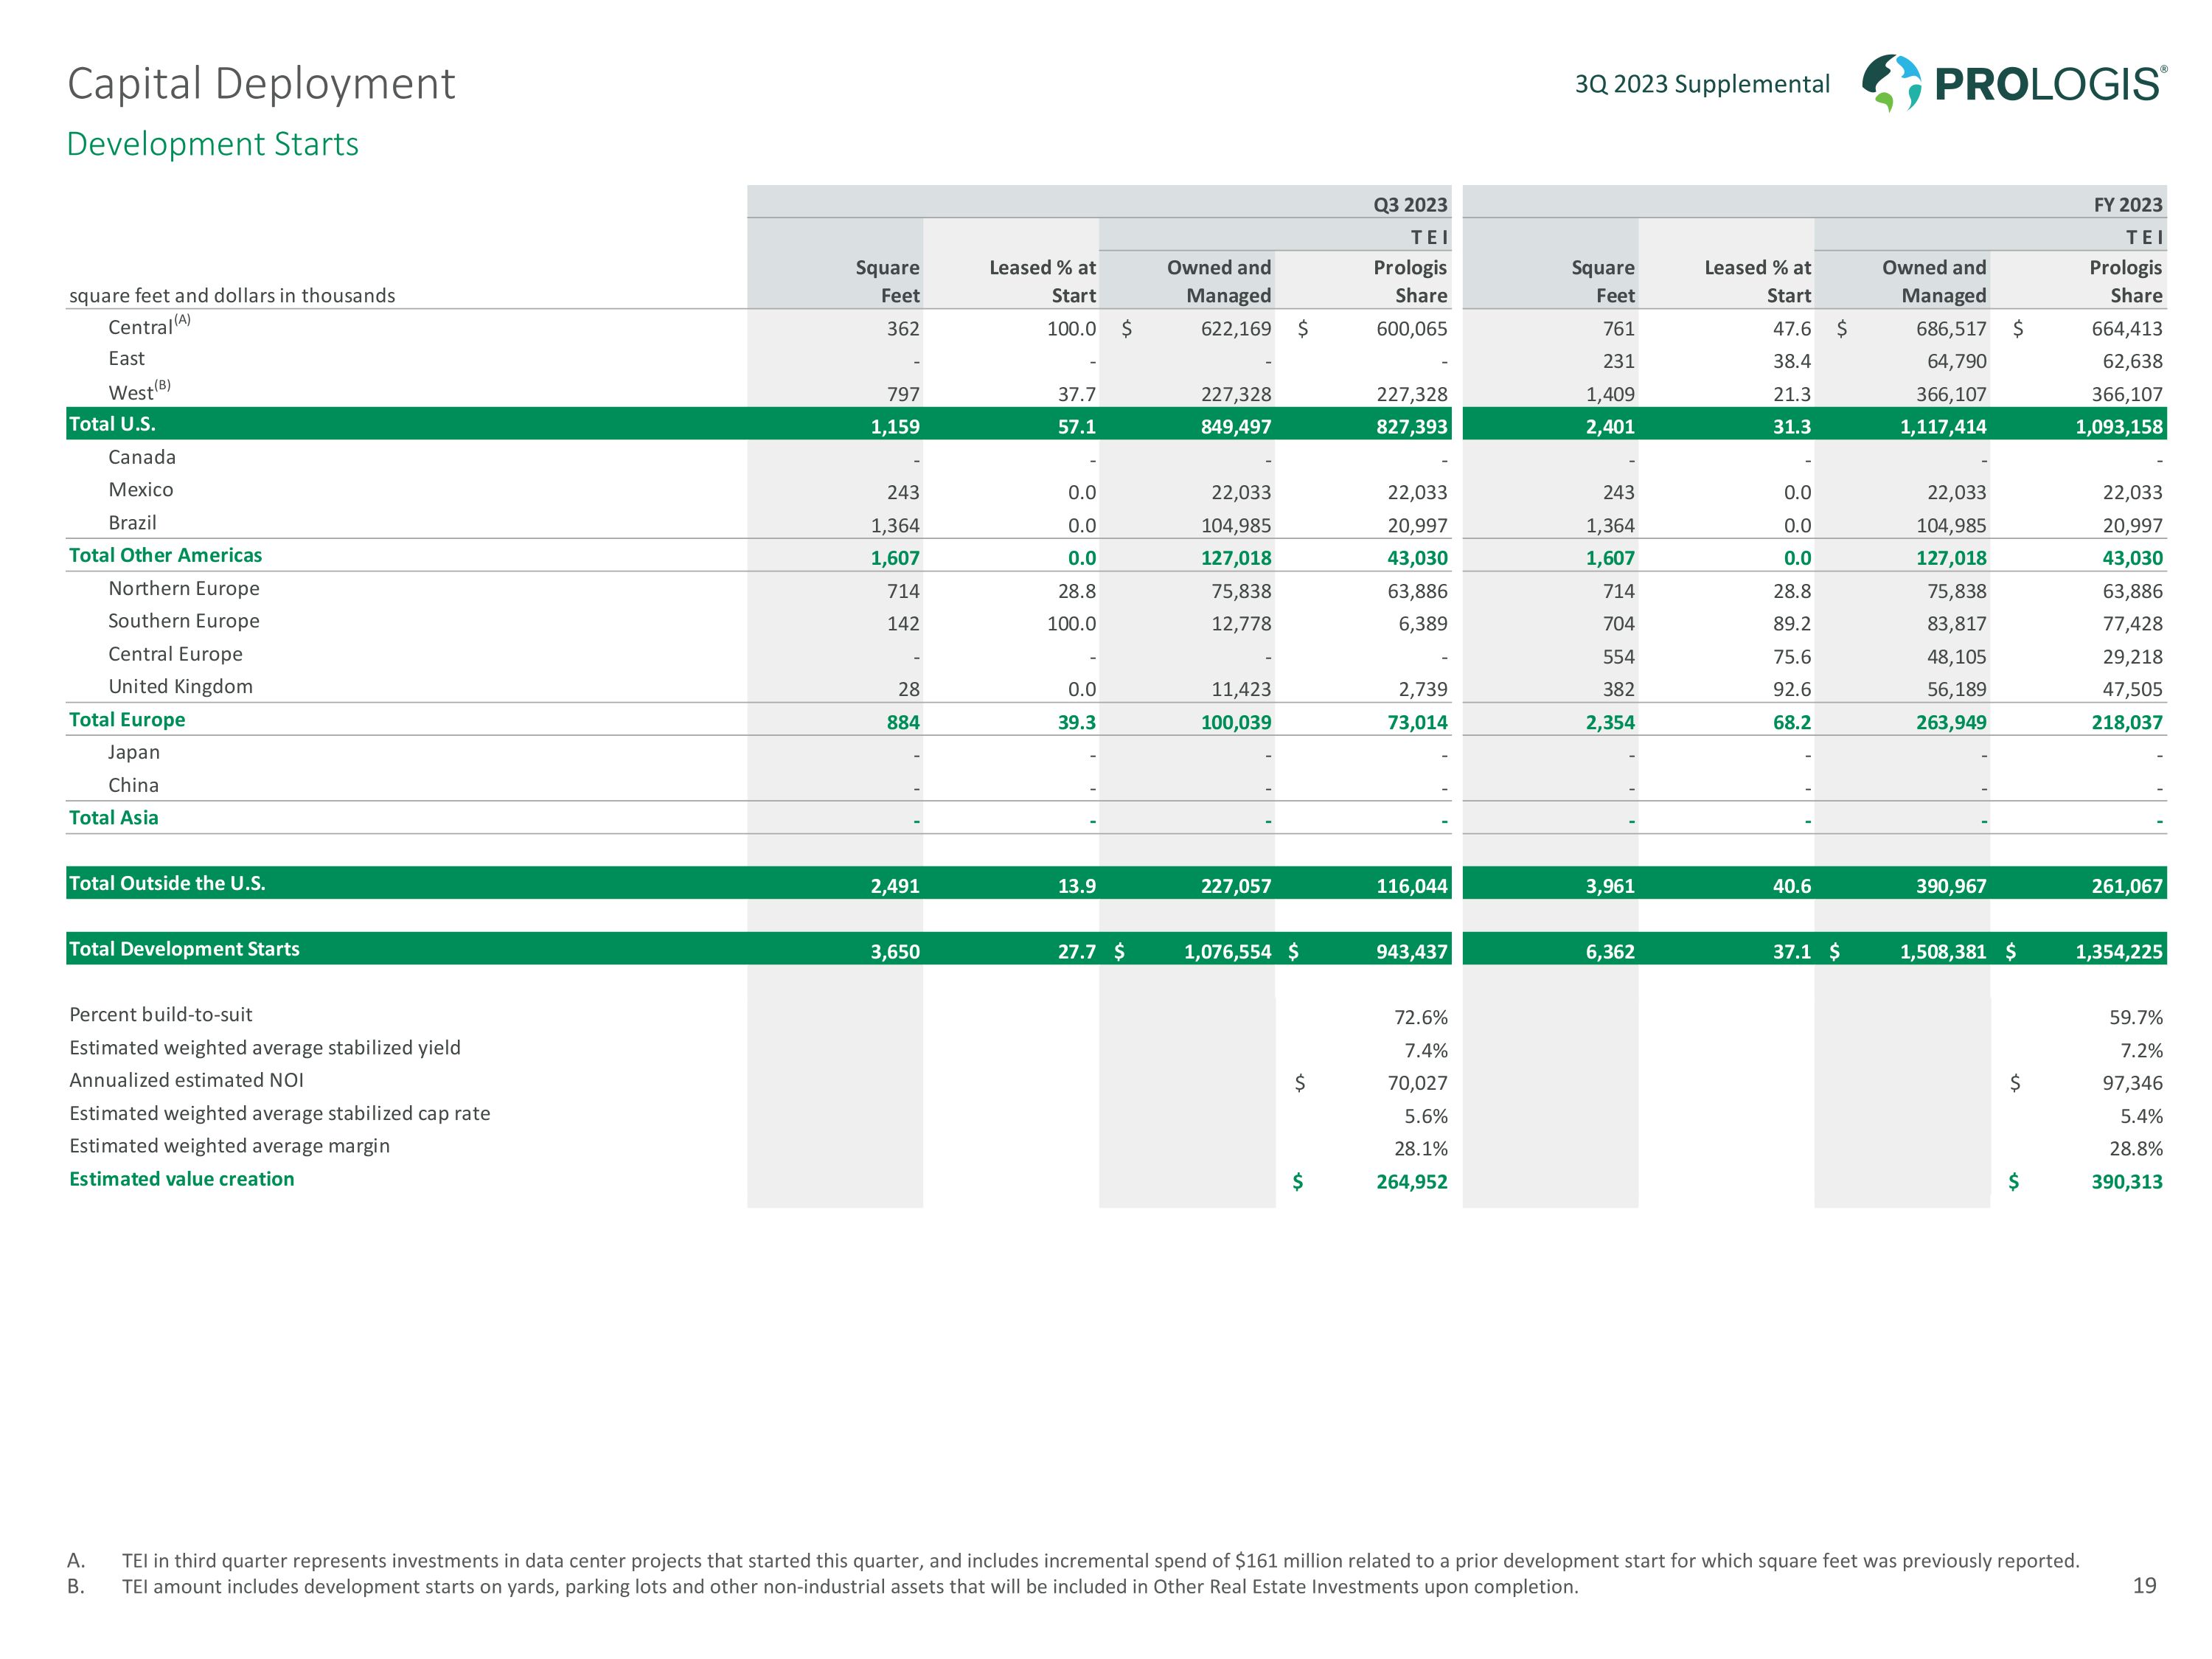Click the page number 19
The height and width of the screenshot is (1659, 2212).
coord(2144,1585)
